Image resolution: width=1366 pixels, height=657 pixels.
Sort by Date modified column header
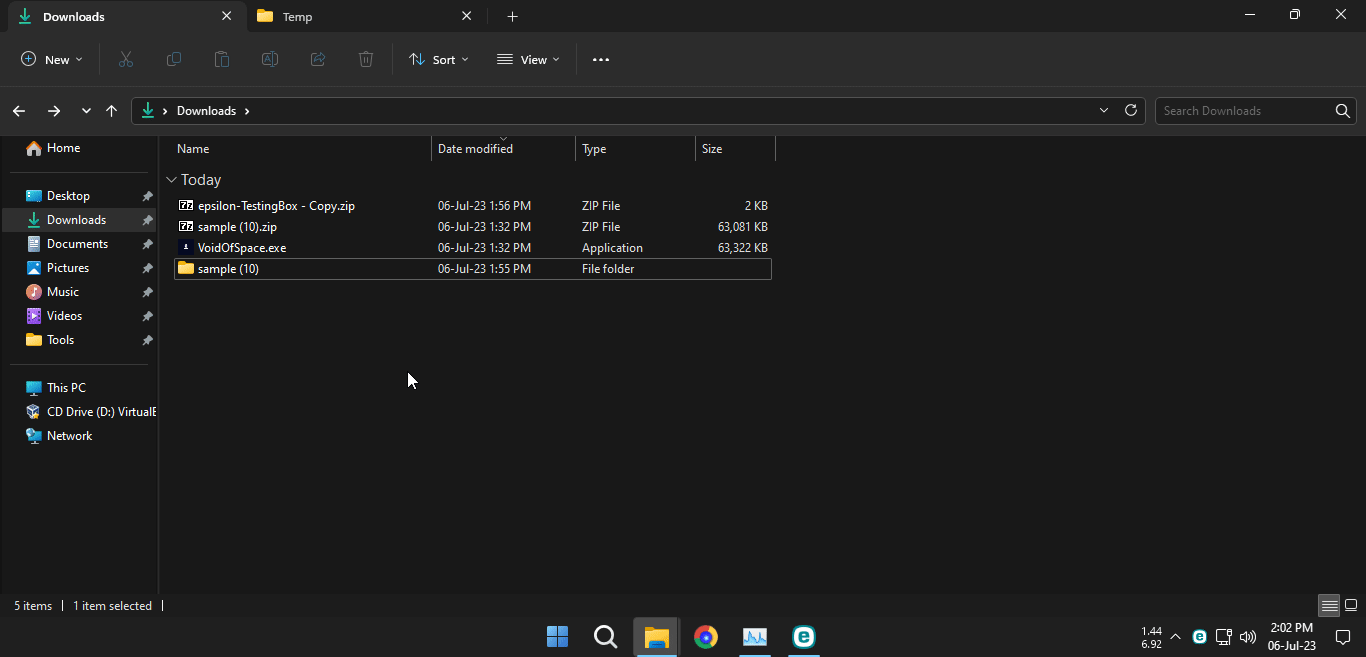[475, 149]
